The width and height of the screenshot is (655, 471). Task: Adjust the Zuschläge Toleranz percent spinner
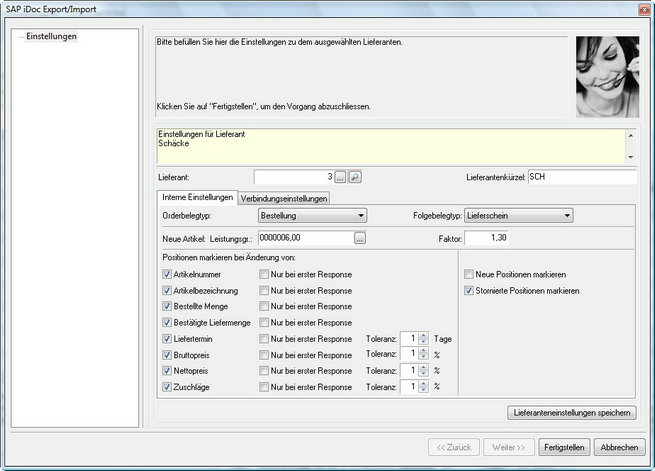pyautogui.click(x=423, y=386)
